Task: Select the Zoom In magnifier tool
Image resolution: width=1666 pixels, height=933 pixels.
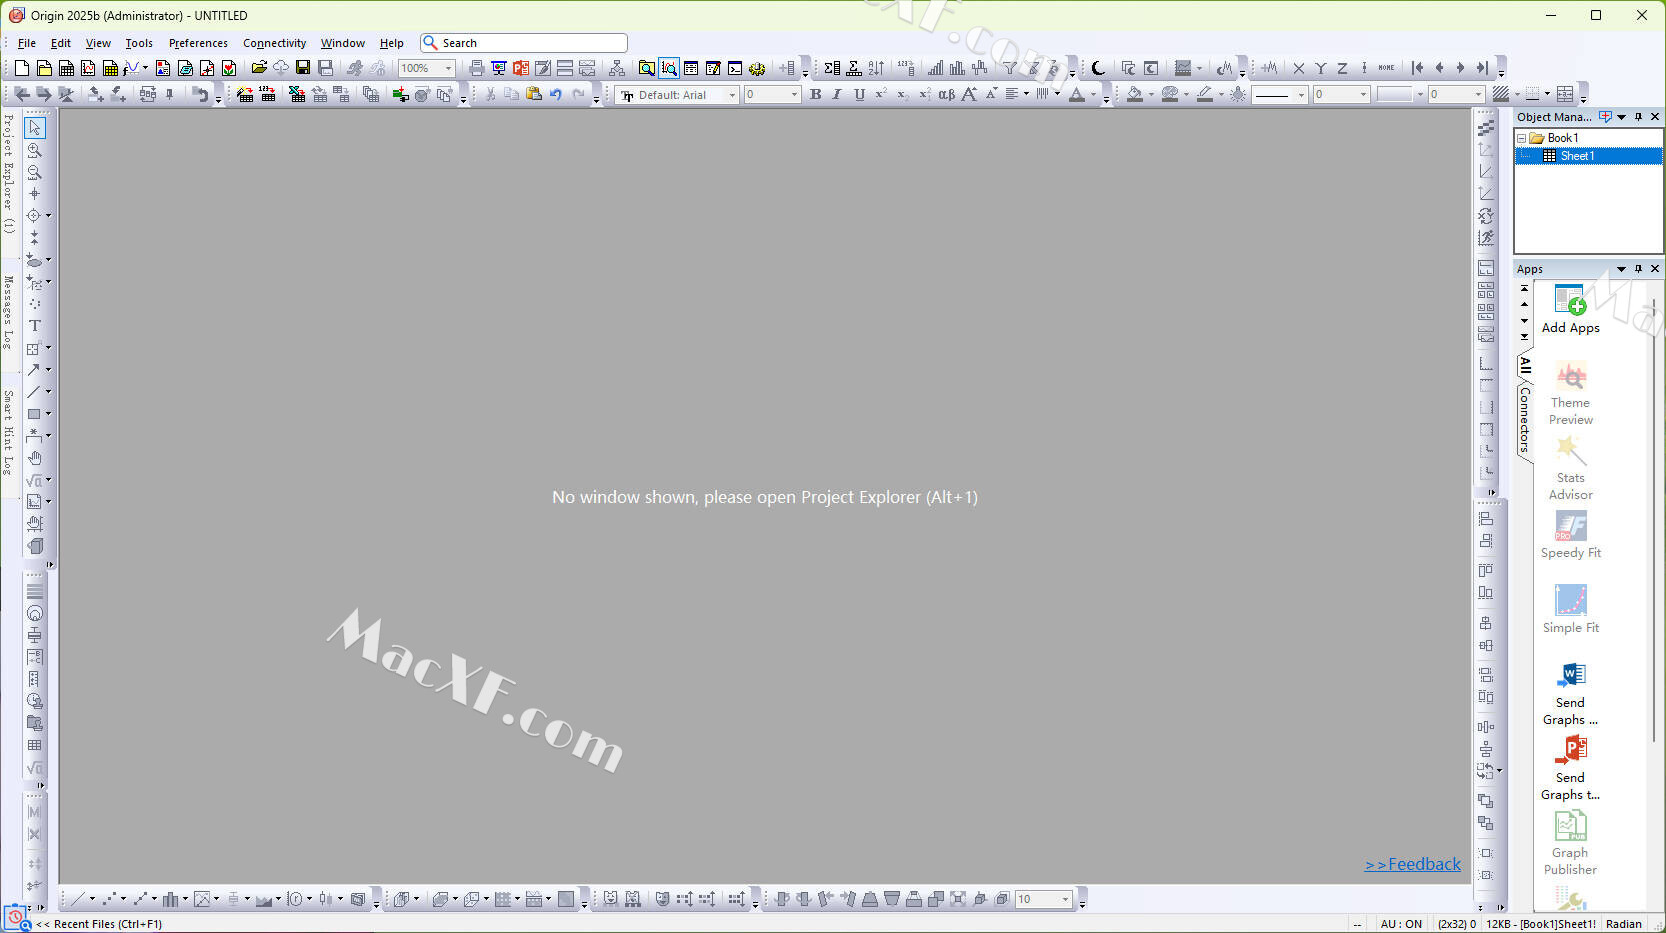Action: (x=34, y=150)
